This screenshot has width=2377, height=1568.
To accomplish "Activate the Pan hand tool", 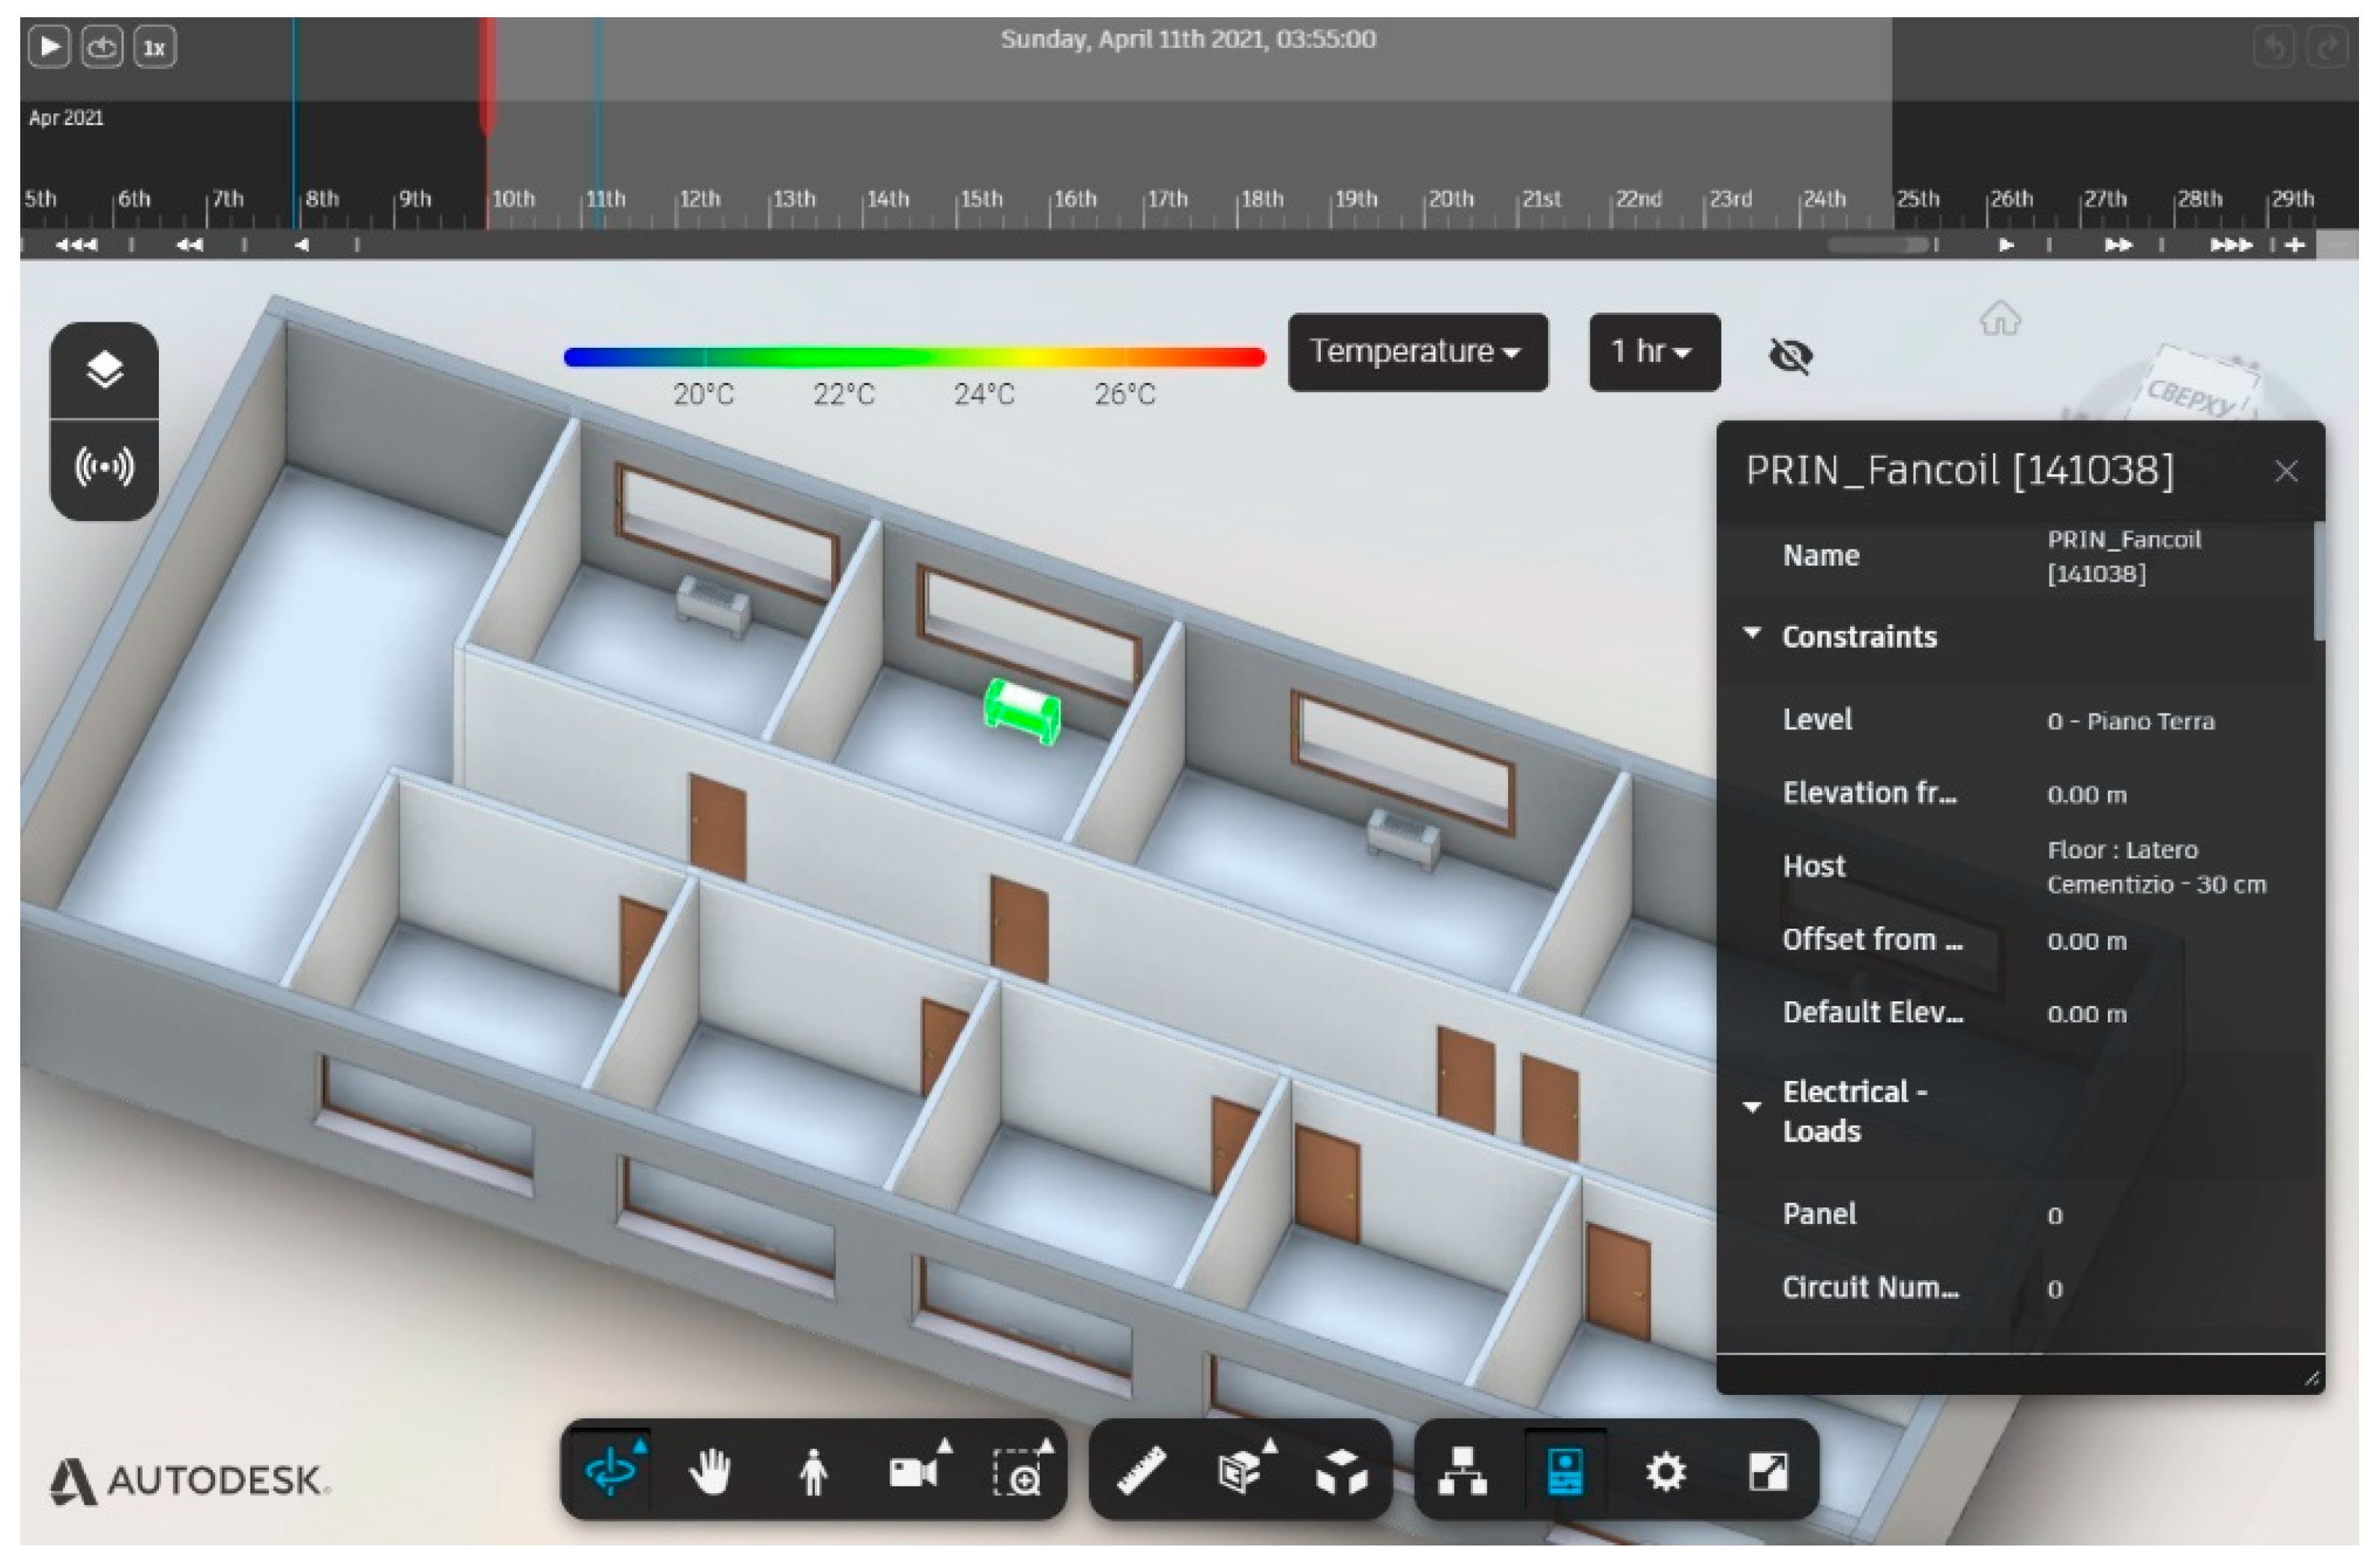I will coord(710,1472).
